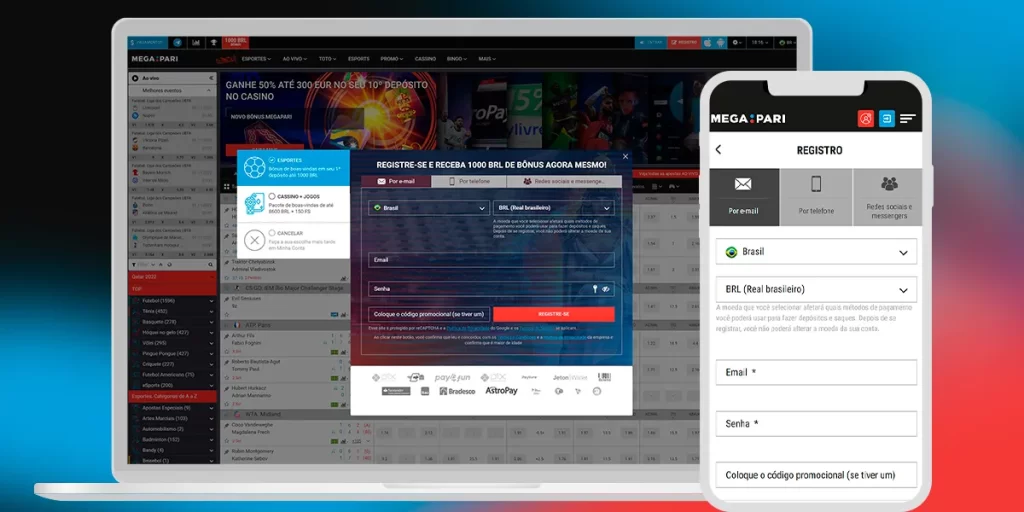The height and width of the screenshot is (512, 1024).
Task: Collapse the Ao vivo sidebar panel
Action: pyautogui.click(x=211, y=78)
